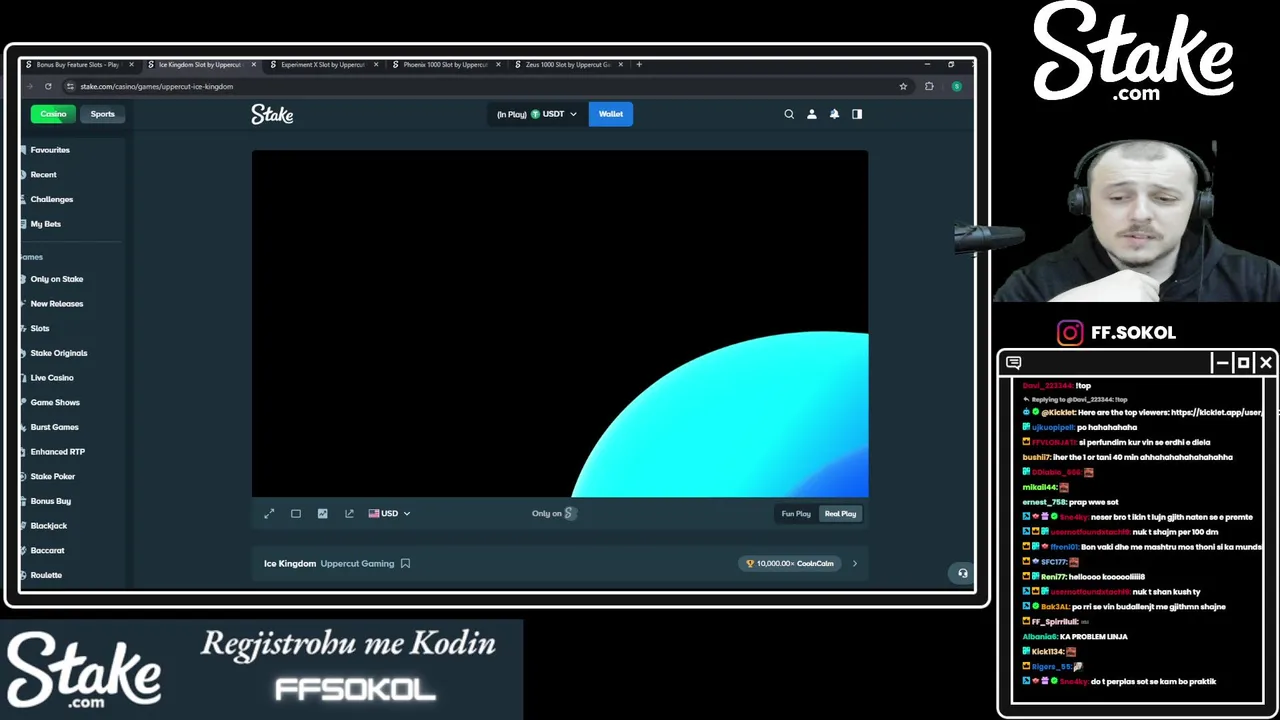Open Bonus Buy category
Viewport: 1280px width, 720px height.
[50, 501]
